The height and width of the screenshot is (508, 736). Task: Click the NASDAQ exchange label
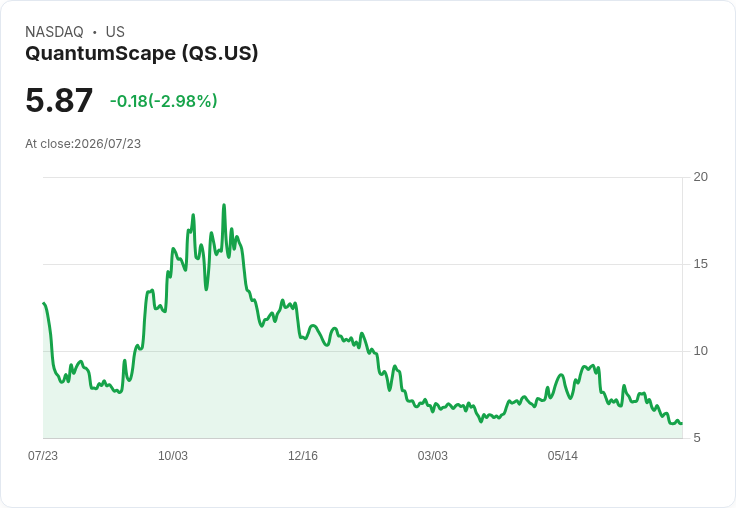(54, 32)
